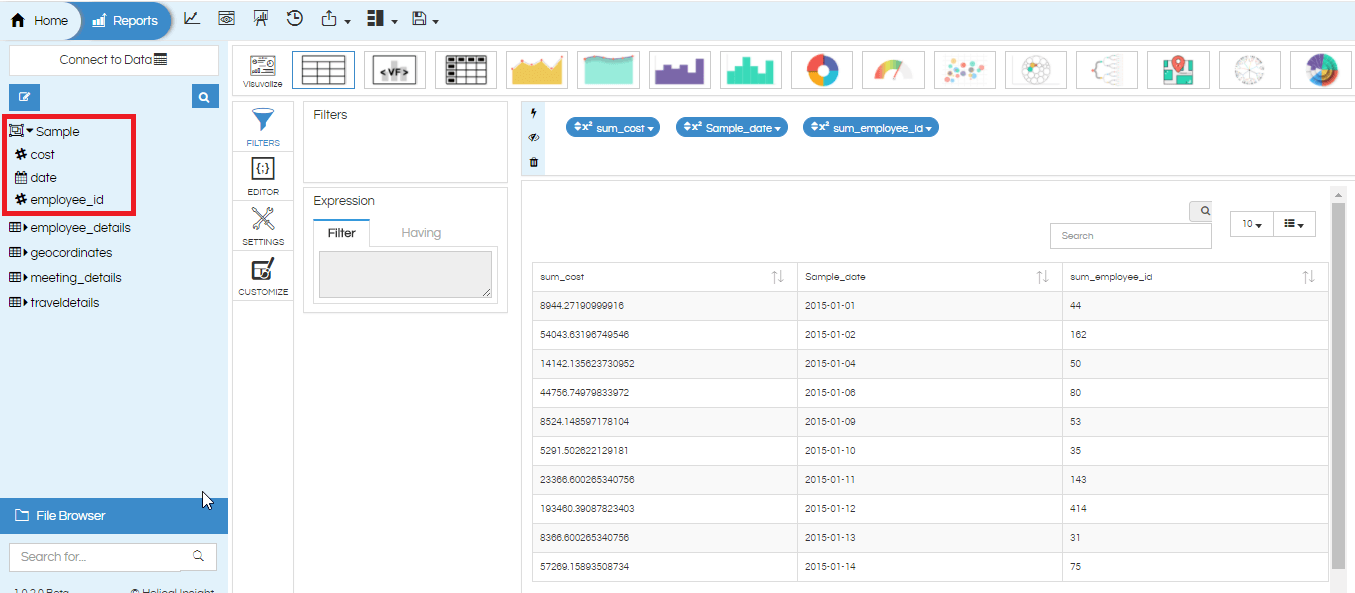Sort by the Sample_date column header
The height and width of the screenshot is (593, 1355).
[929, 277]
